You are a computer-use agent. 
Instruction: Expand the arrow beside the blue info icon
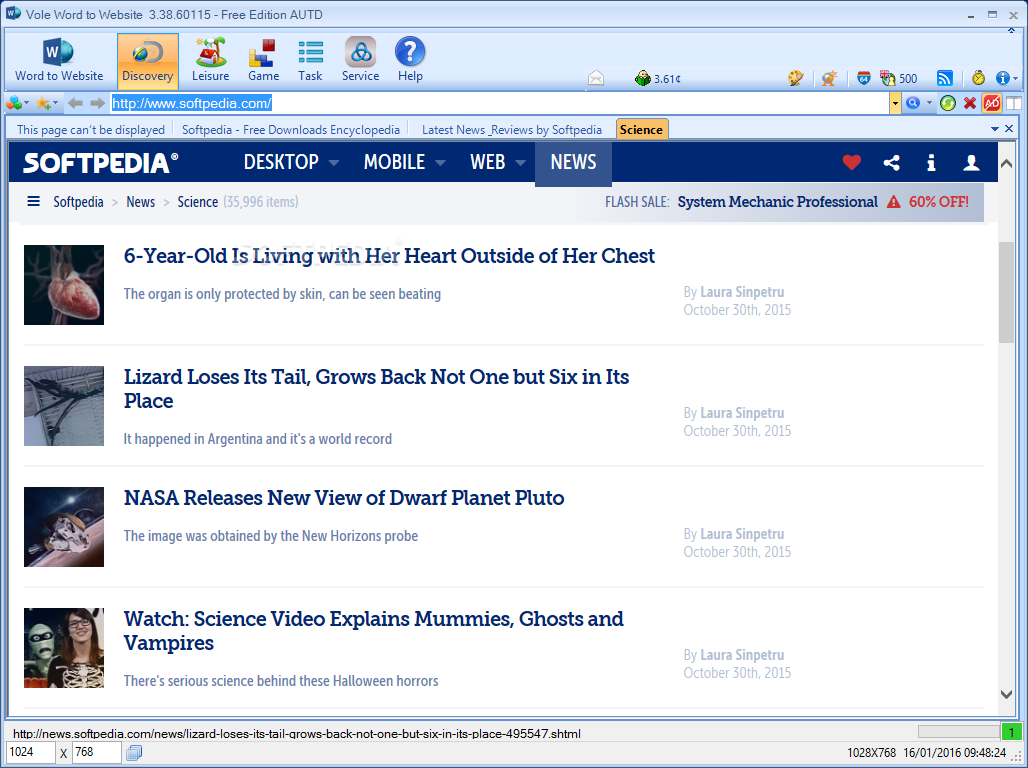(1016, 79)
